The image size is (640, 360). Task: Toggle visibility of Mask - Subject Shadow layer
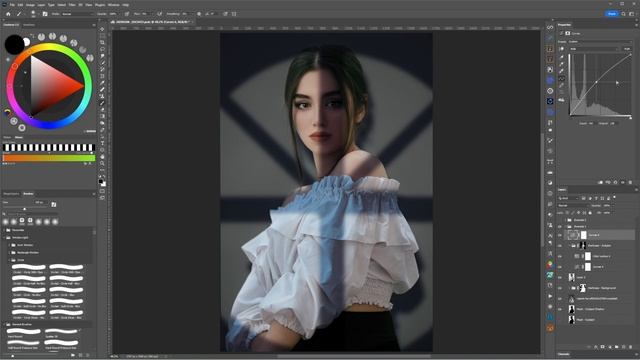point(560,309)
